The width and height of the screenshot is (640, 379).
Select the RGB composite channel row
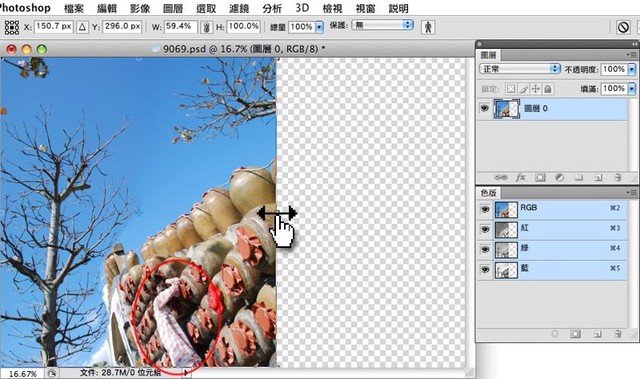click(x=552, y=210)
